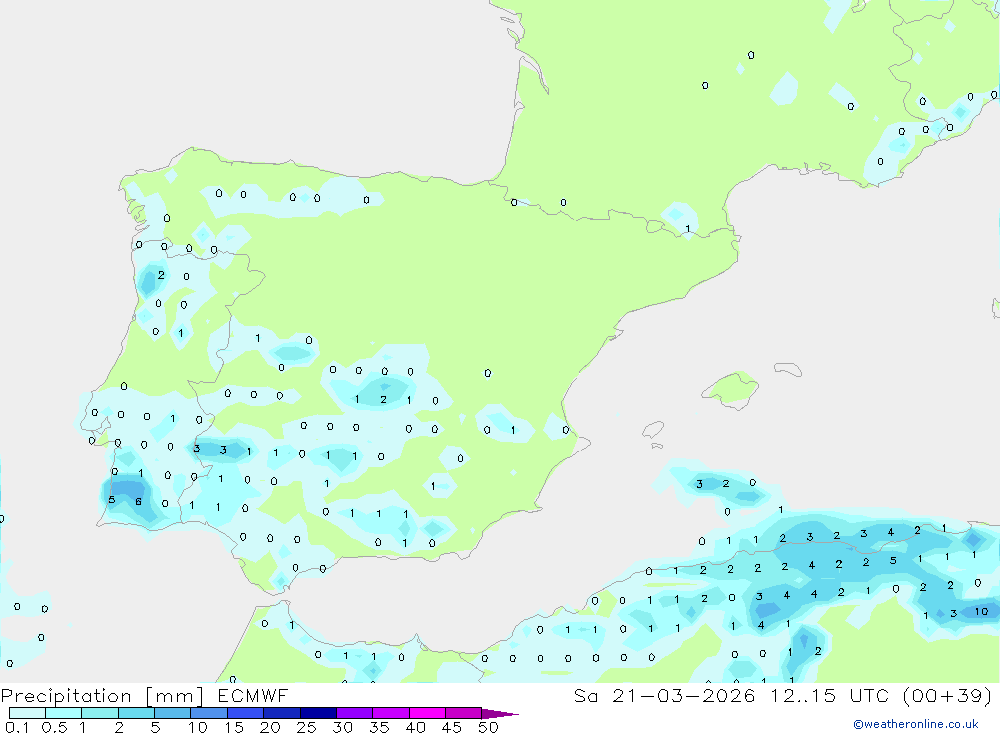Pick the 10–15 mm blue legend swatch
This screenshot has height=733, width=1000.
(x=209, y=713)
